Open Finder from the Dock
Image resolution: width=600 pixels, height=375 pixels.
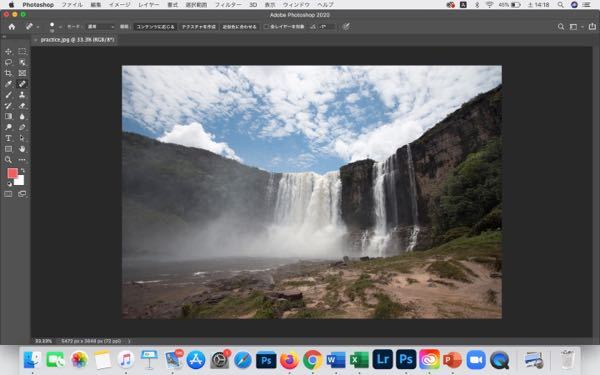tap(33, 360)
